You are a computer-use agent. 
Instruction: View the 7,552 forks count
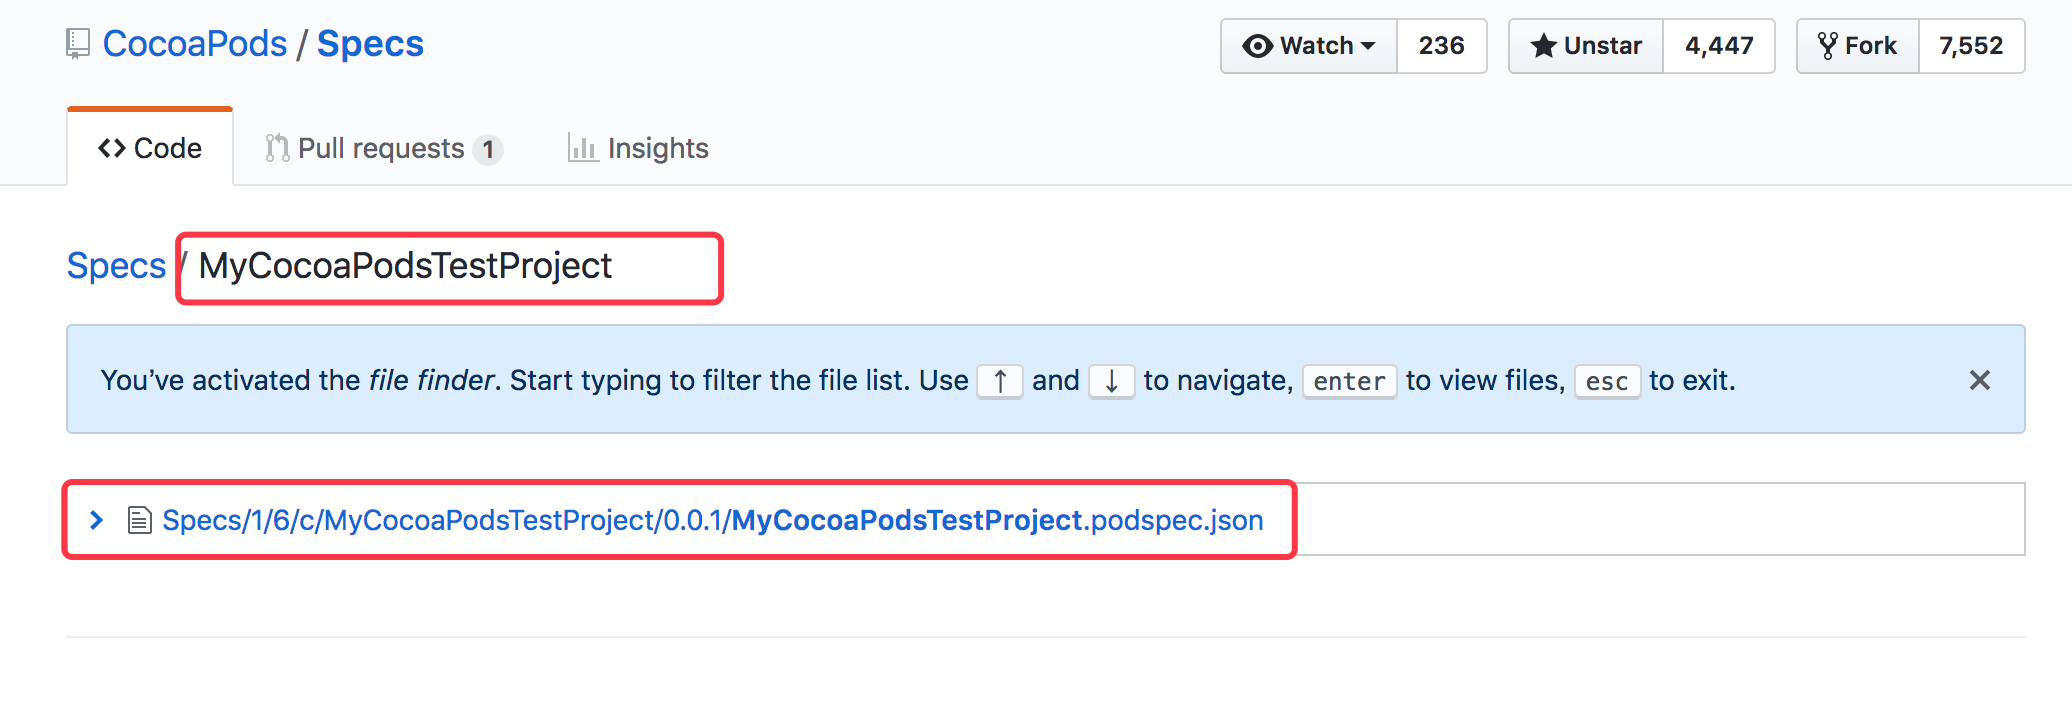(x=1970, y=46)
